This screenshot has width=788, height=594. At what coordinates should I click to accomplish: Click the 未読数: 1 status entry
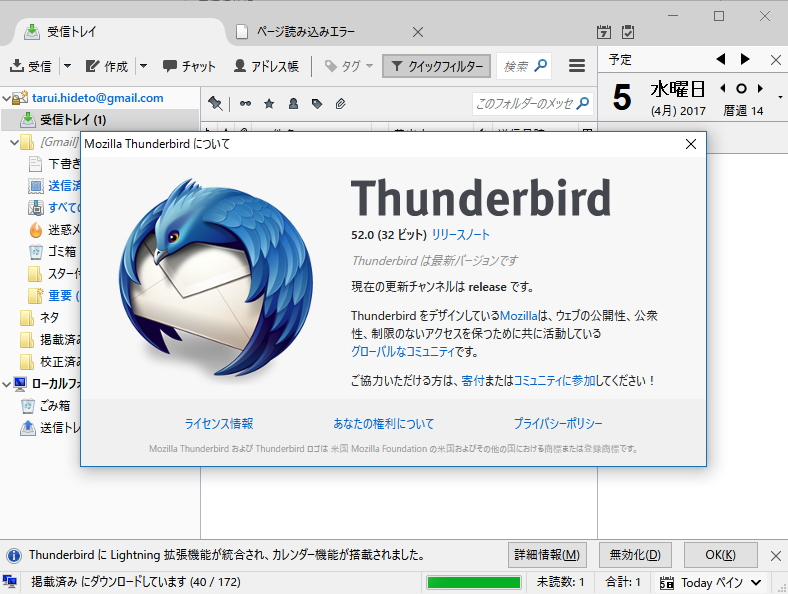pos(560,582)
